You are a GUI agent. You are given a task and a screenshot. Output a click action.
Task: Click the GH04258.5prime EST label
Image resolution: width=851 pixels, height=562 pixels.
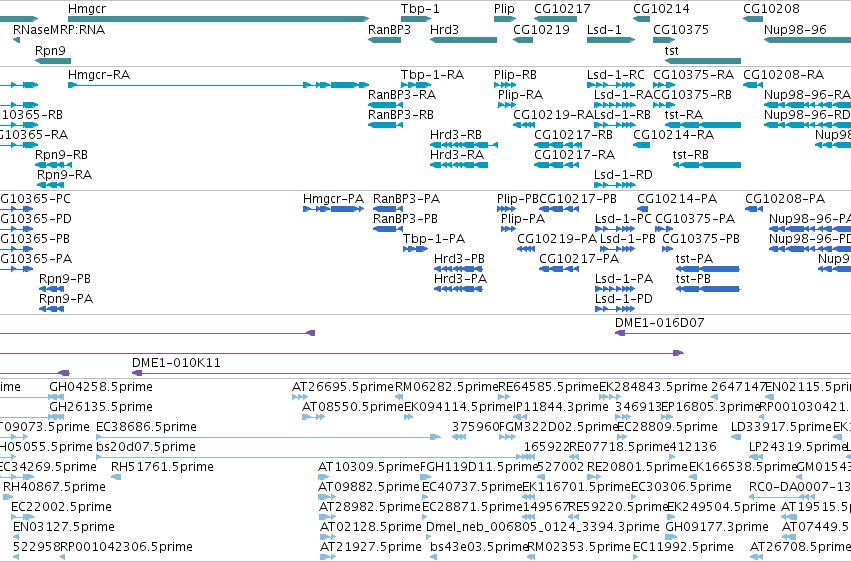tap(100, 387)
